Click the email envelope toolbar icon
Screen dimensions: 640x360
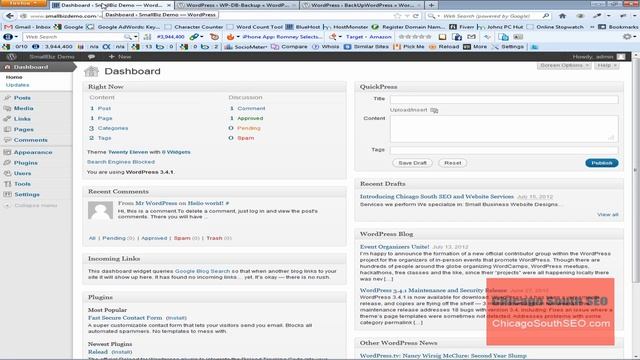point(471,37)
